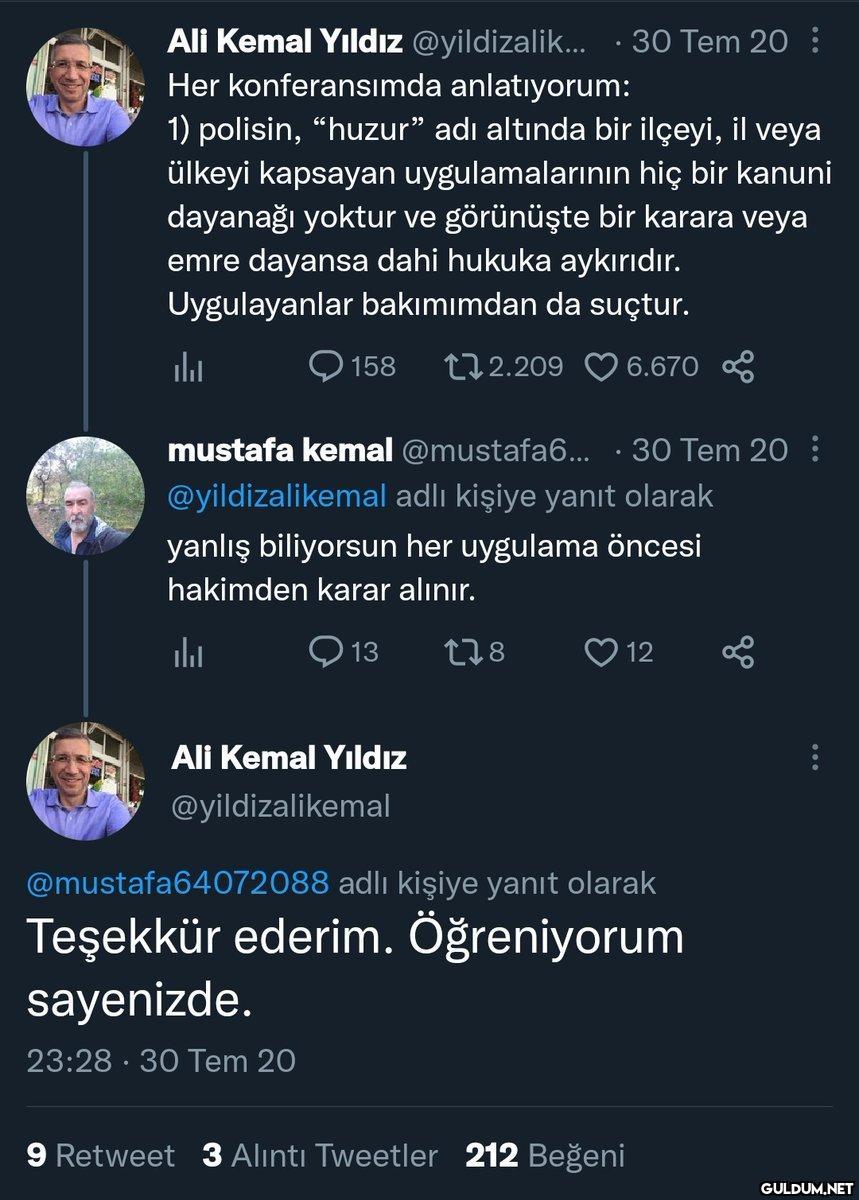Open more options on the main tweet
The height and width of the screenshot is (1200, 859).
[815, 757]
